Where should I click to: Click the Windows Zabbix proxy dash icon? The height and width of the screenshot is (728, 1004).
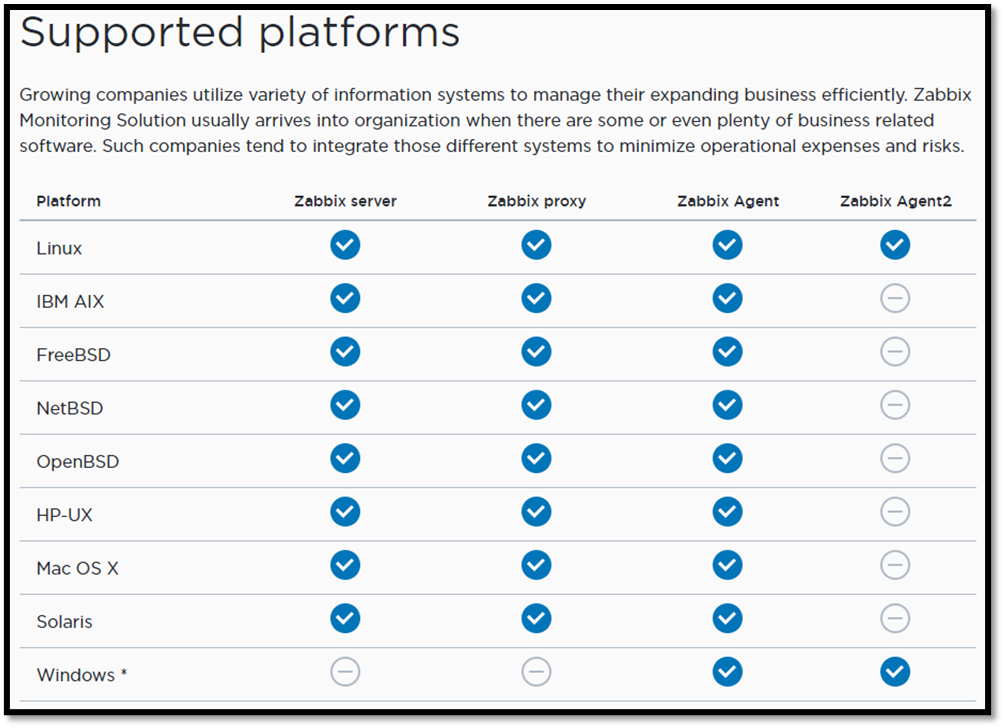536,673
